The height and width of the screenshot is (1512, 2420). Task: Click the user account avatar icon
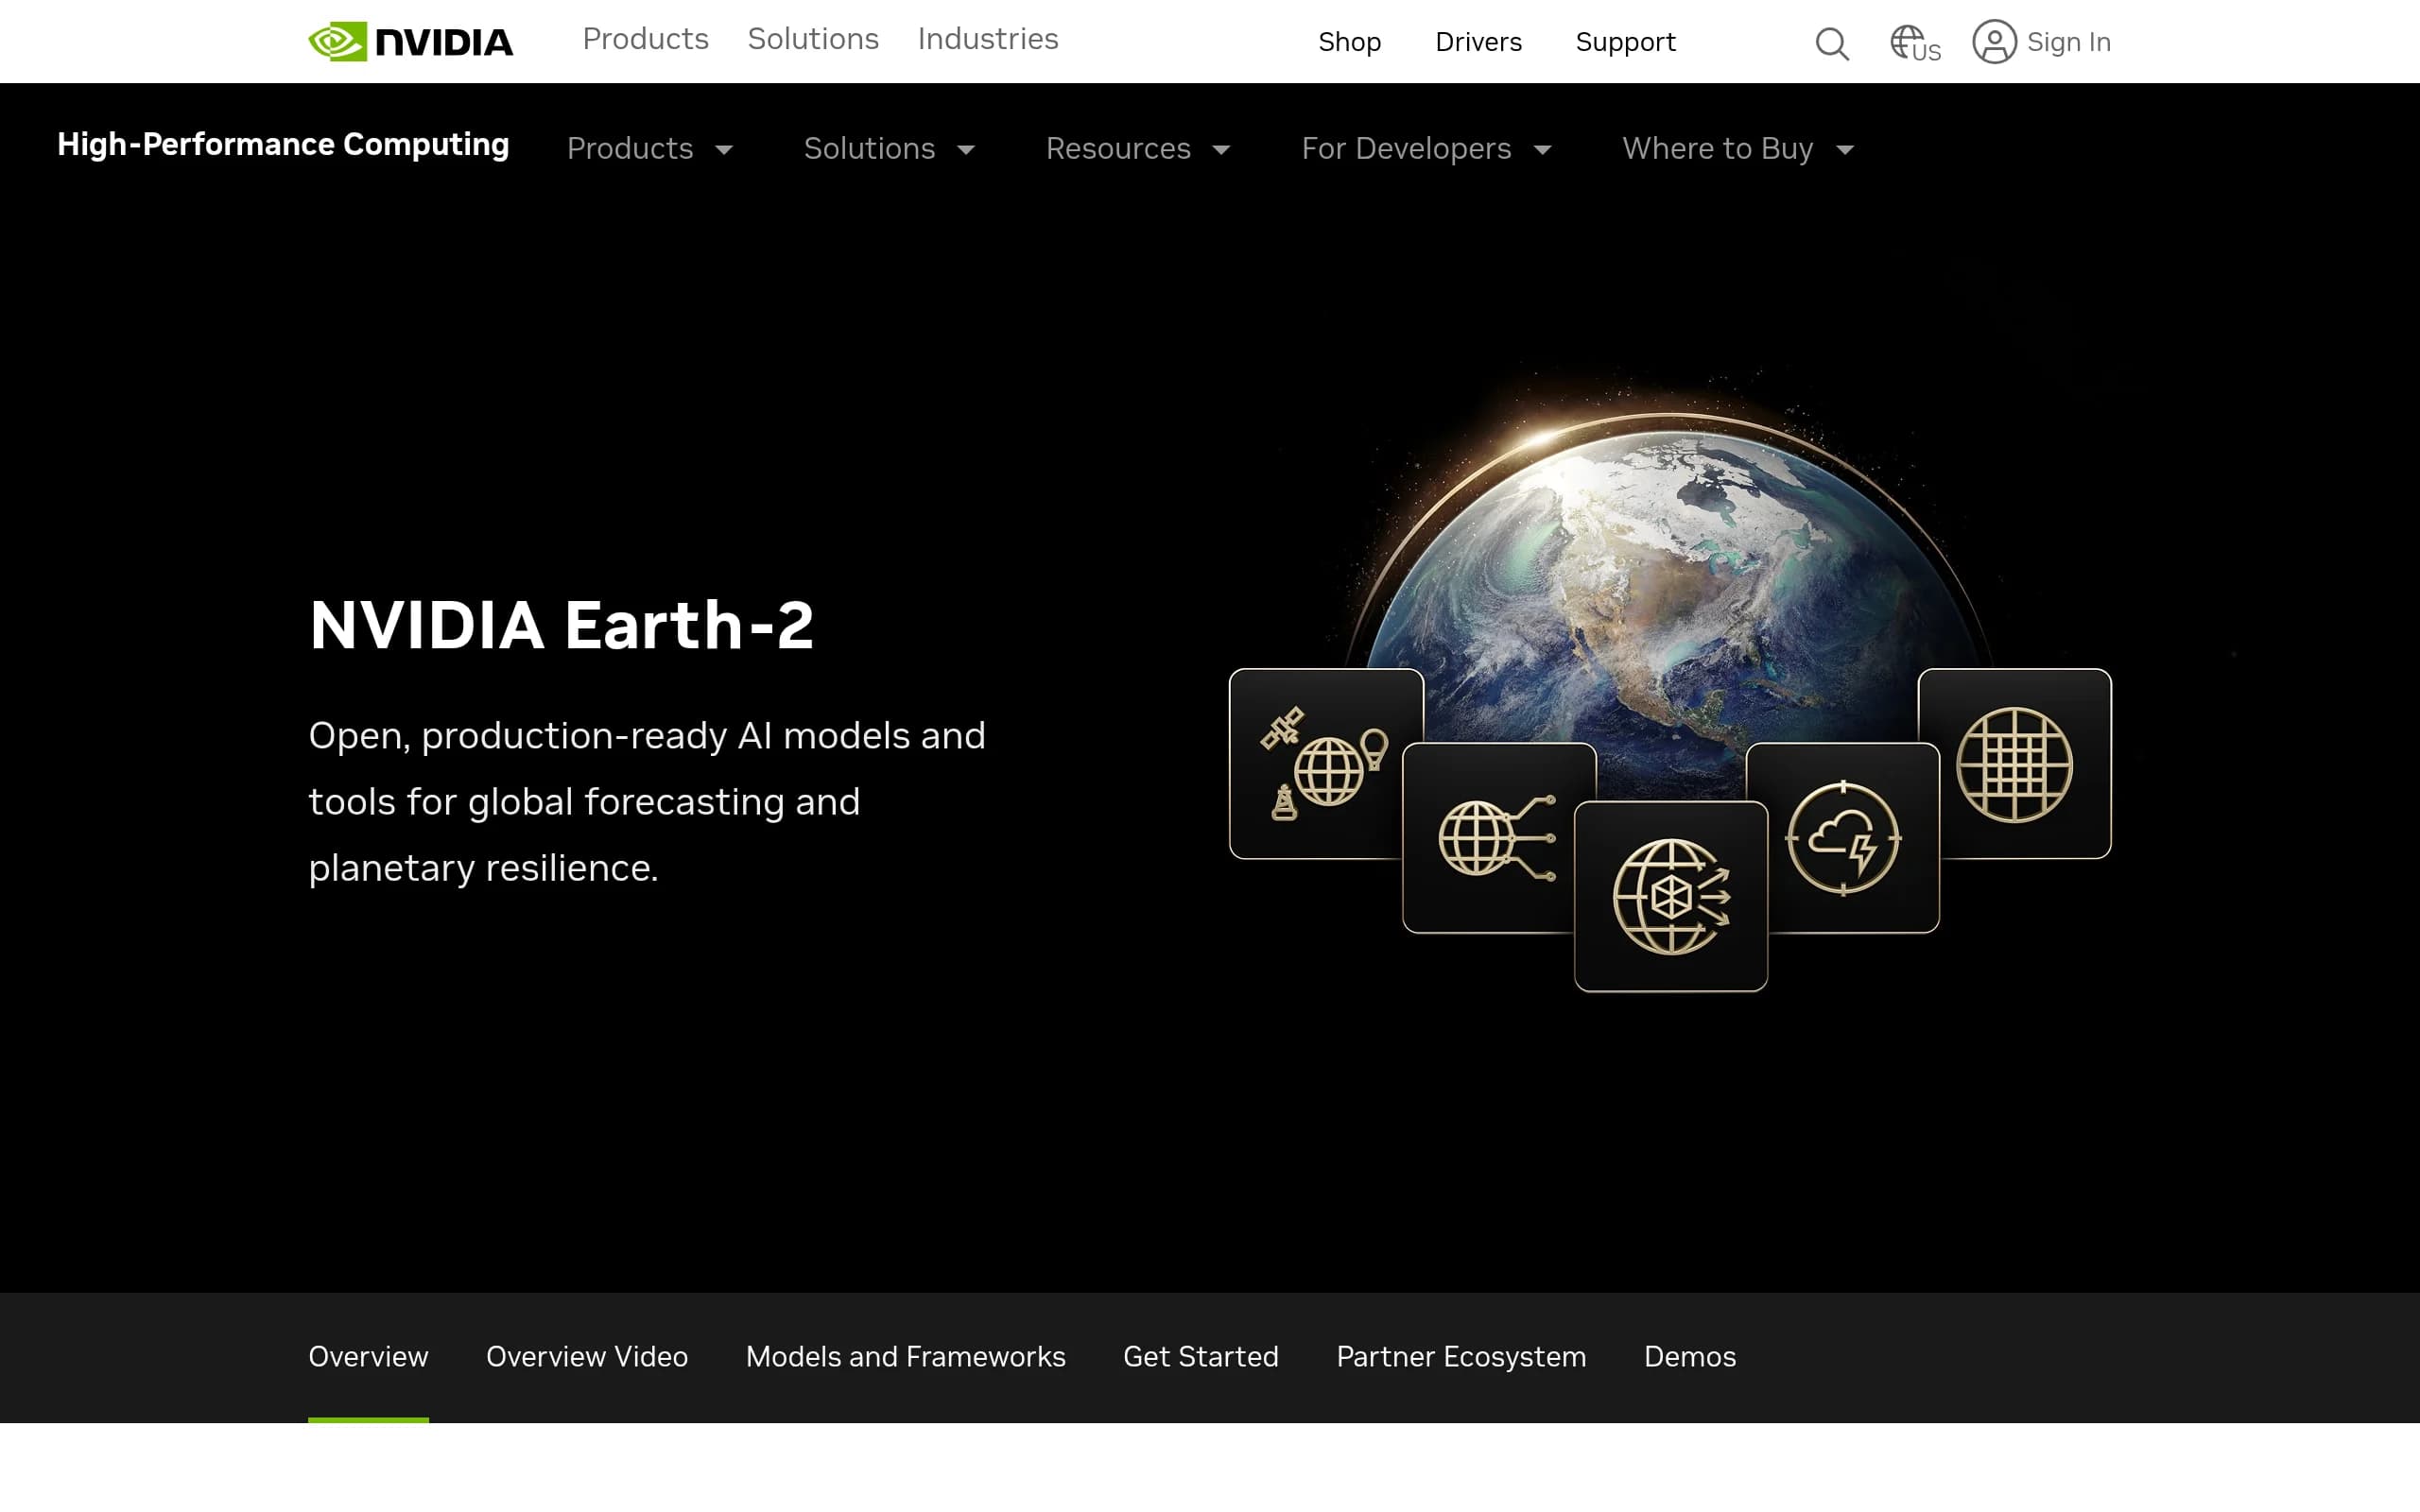(x=1994, y=42)
